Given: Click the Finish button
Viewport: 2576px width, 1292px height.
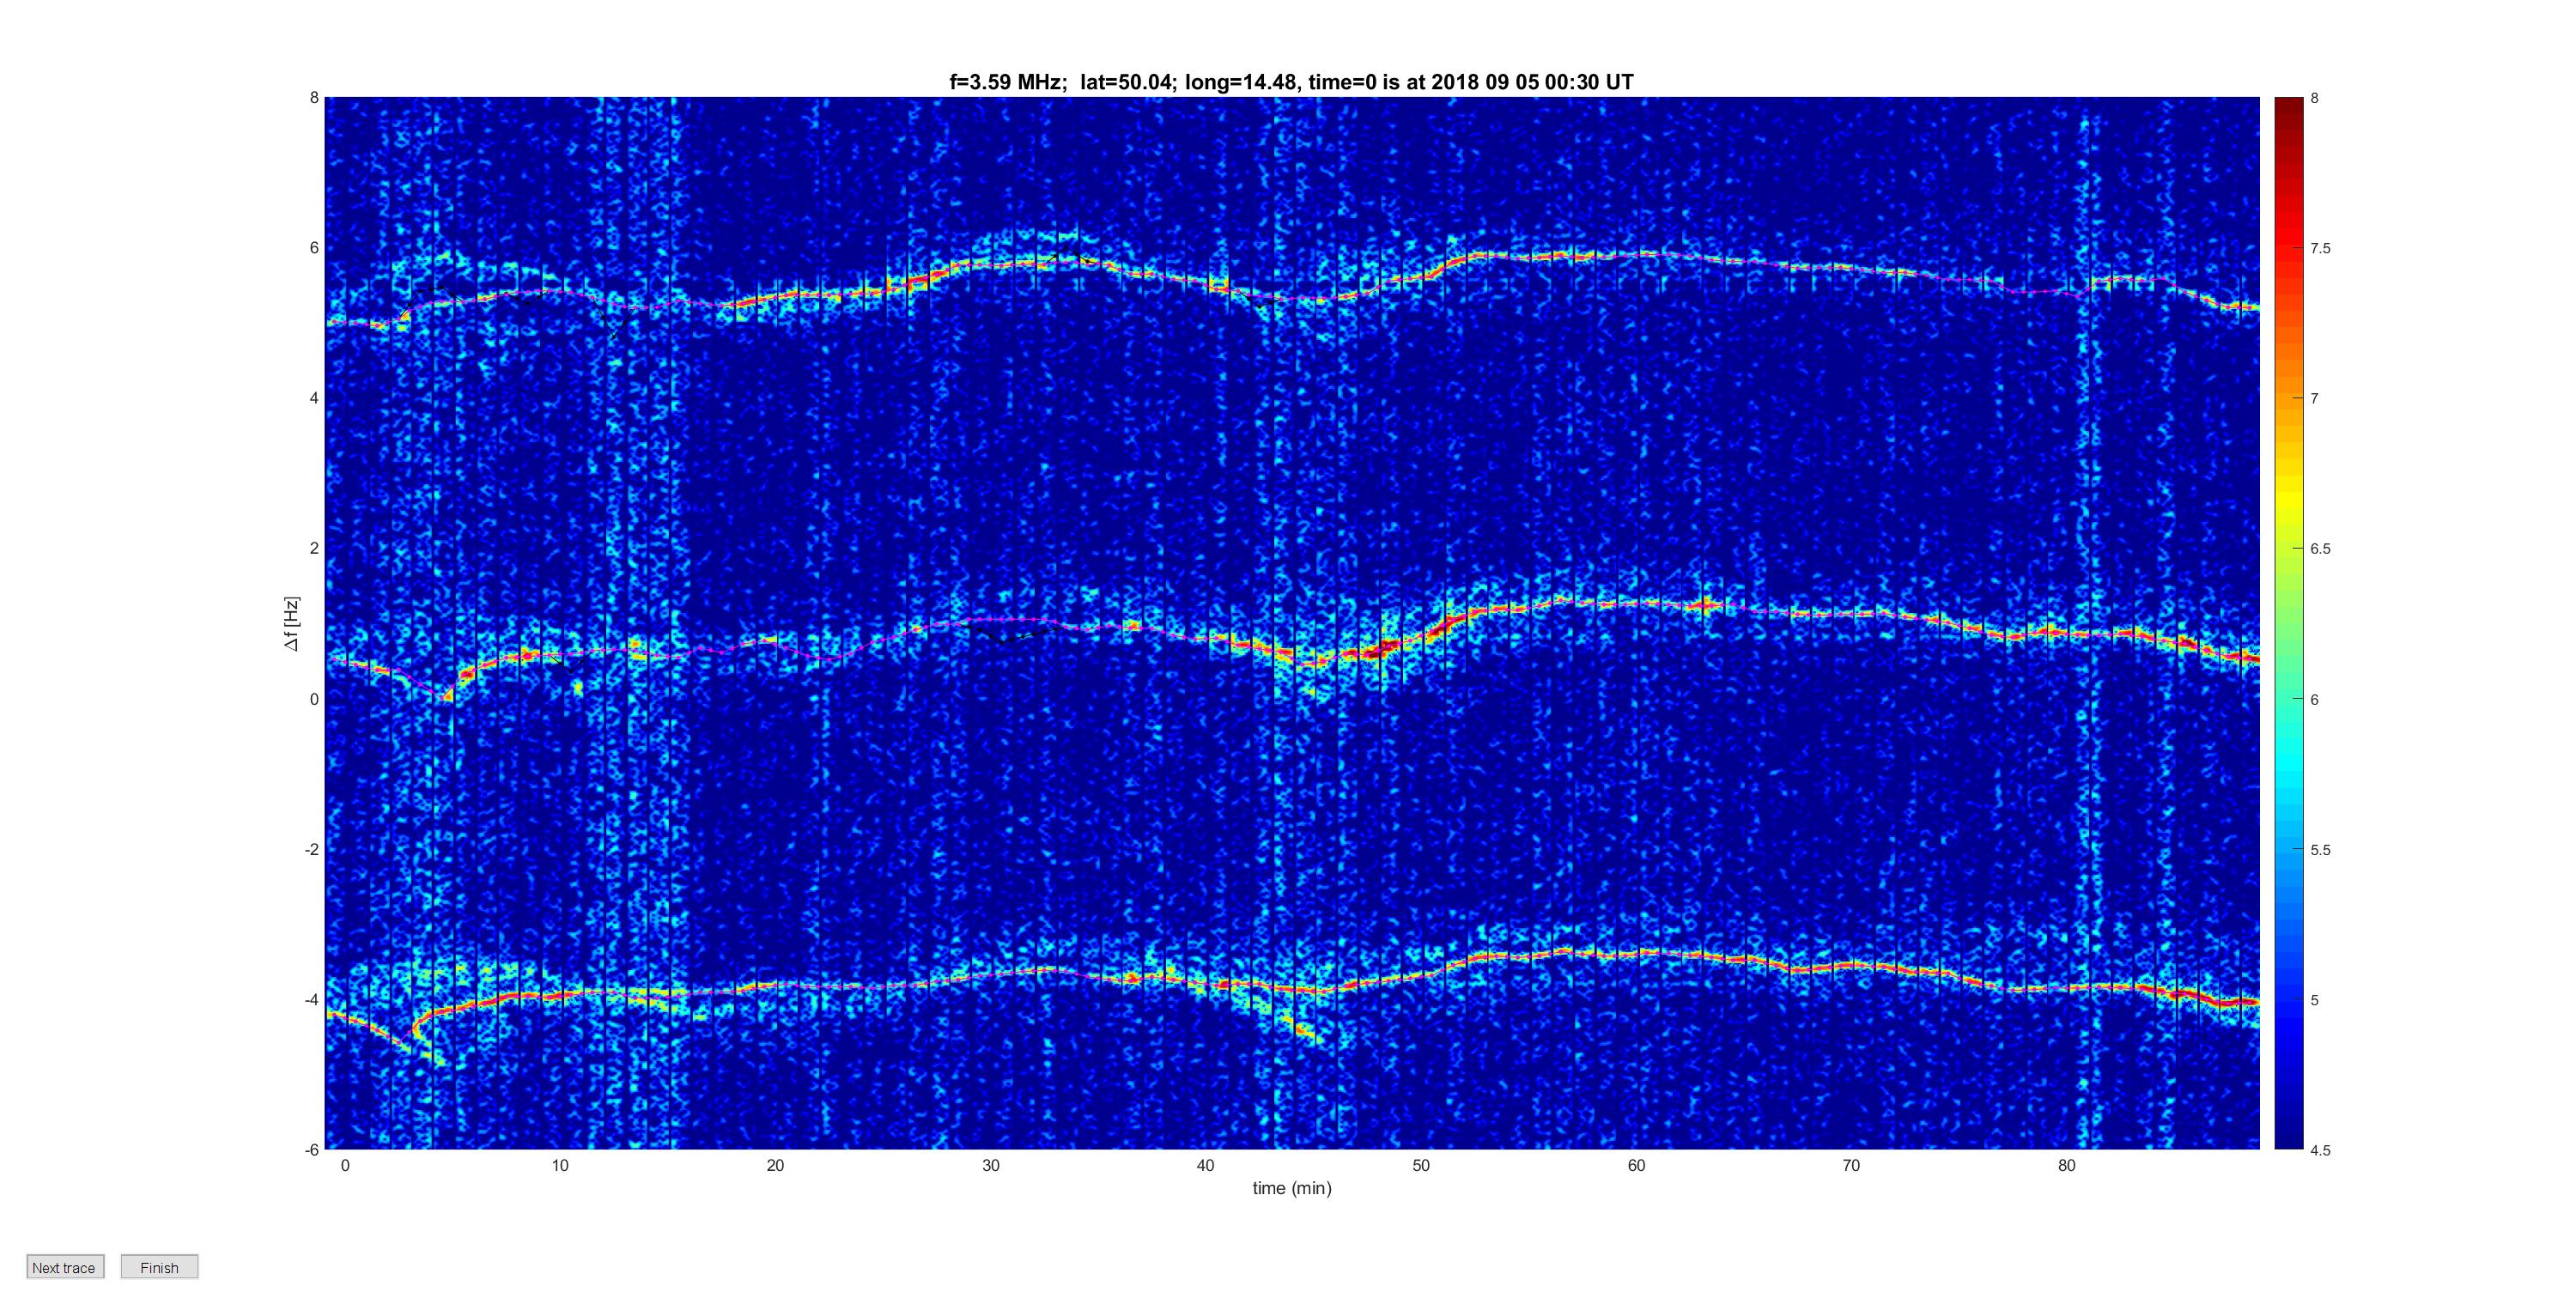Looking at the screenshot, I should pos(159,1267).
